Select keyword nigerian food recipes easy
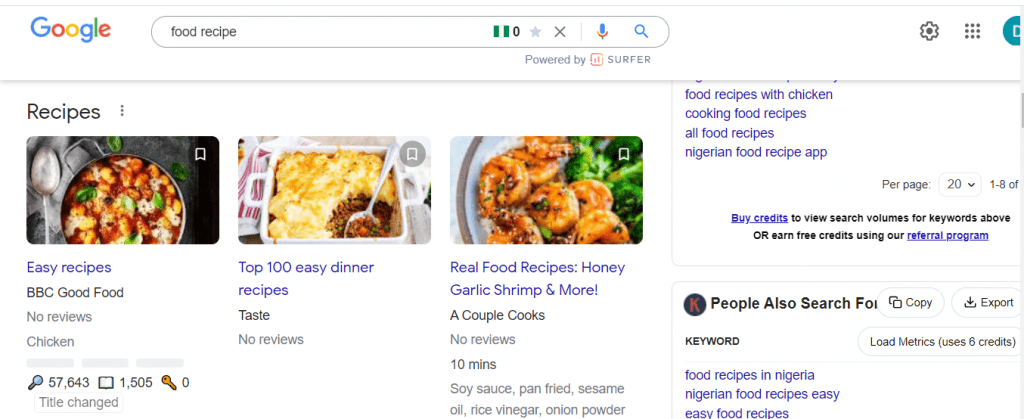 (x=762, y=394)
